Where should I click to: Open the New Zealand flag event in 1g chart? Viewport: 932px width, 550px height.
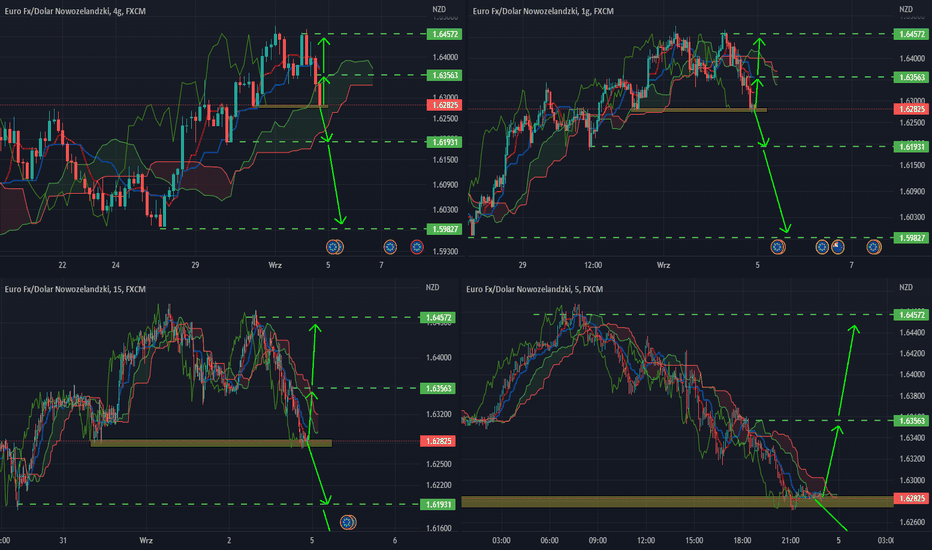[x=837, y=246]
